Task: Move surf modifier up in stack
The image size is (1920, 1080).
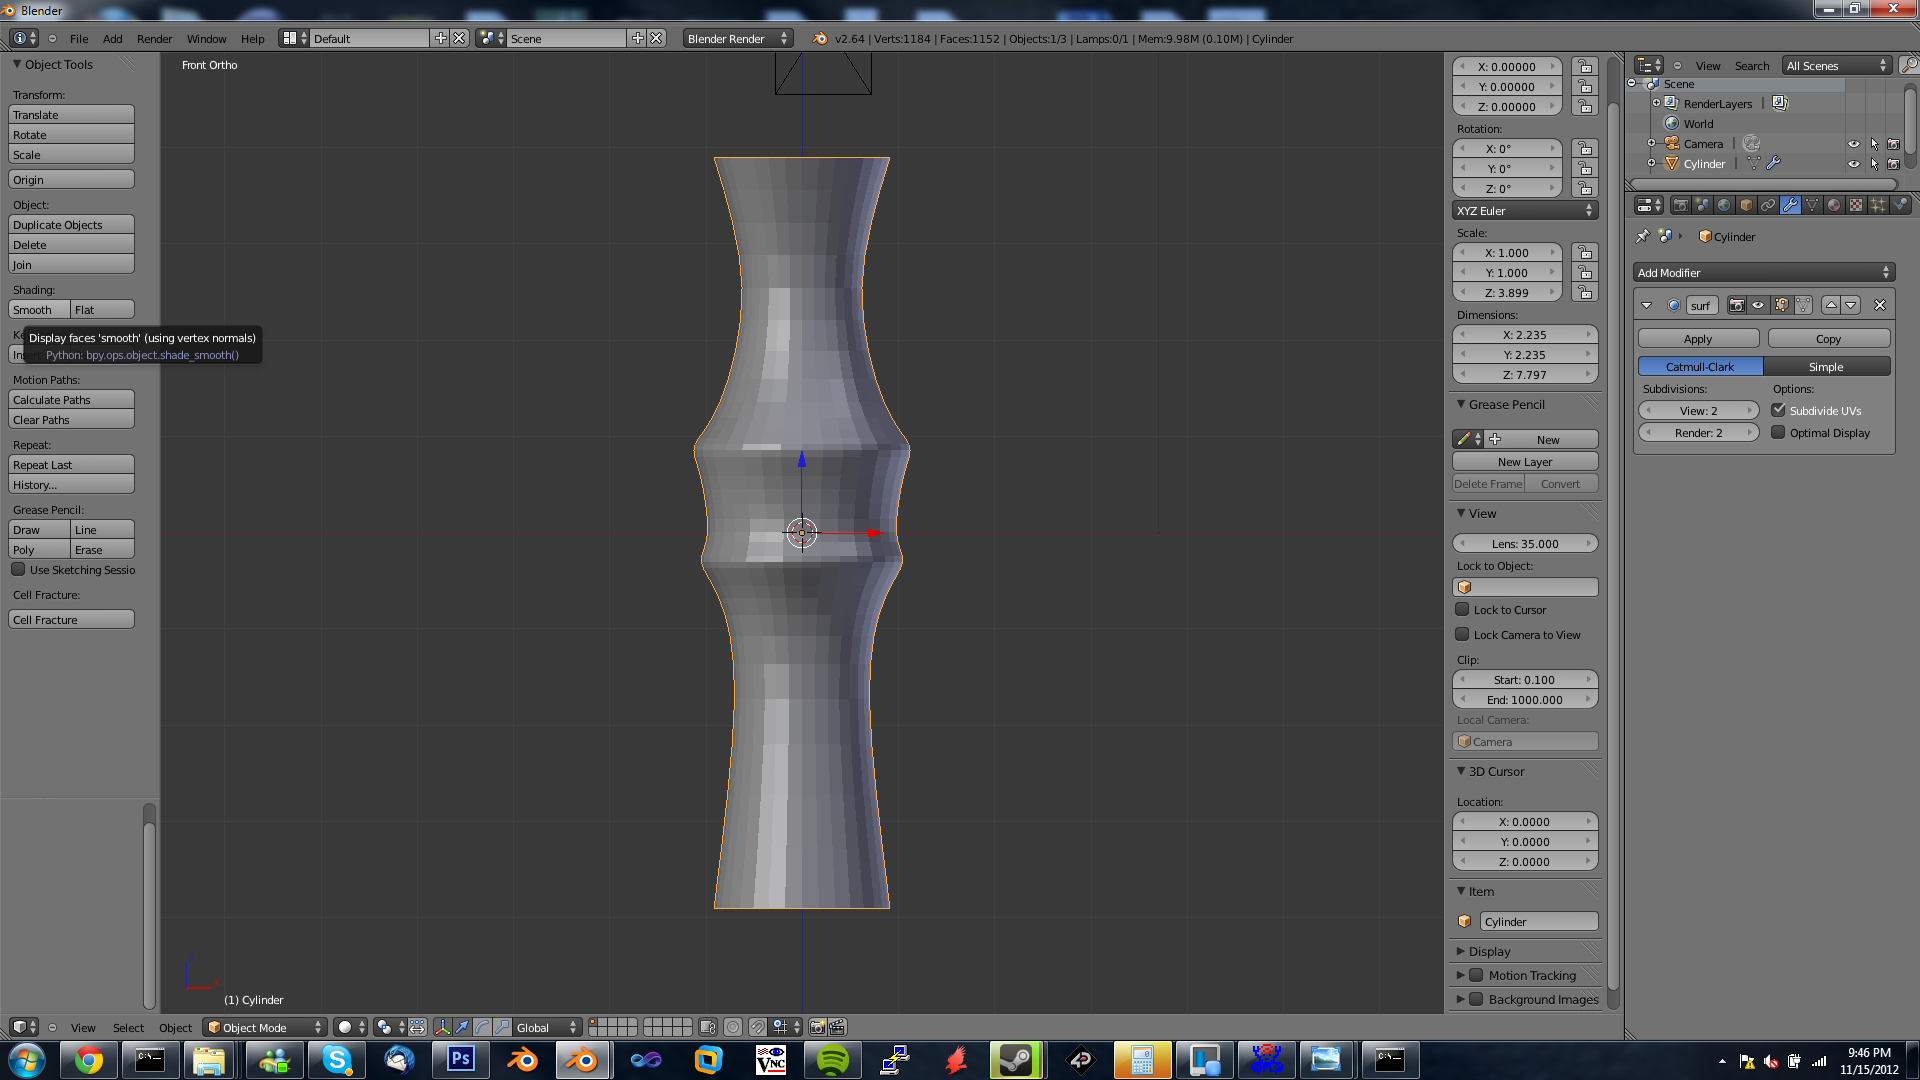Action: [1831, 305]
